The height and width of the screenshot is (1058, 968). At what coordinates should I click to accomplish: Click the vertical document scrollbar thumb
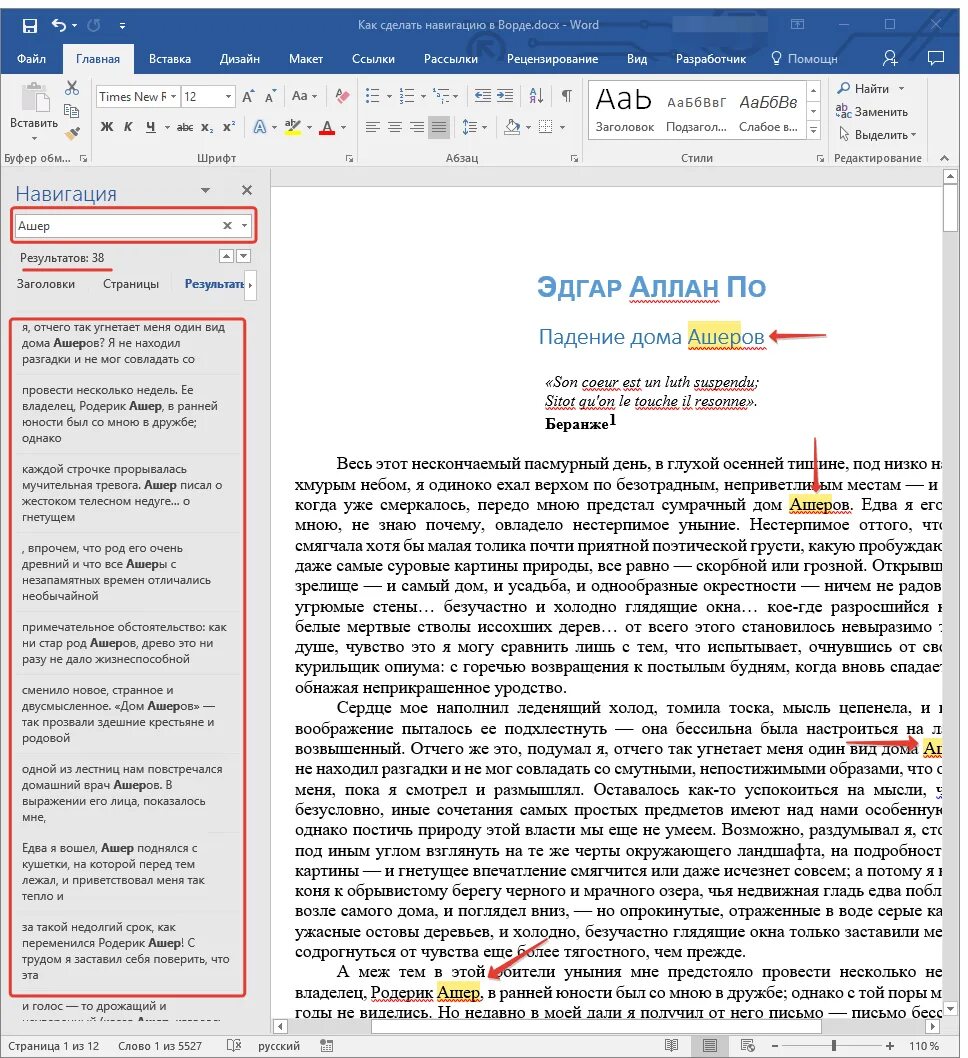pos(950,208)
